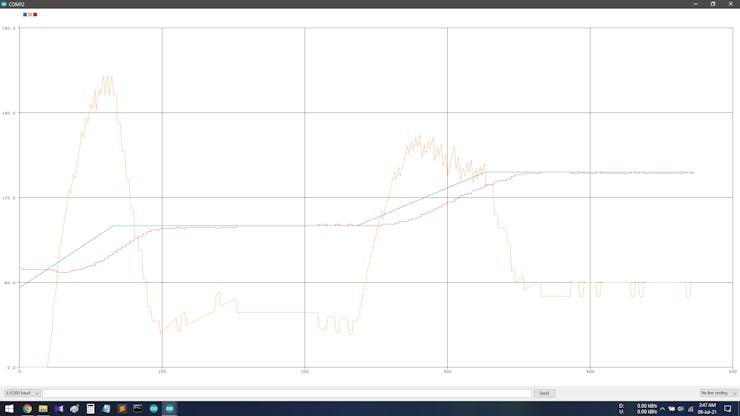
Task: Click the blue legend swatch
Action: pos(25,15)
